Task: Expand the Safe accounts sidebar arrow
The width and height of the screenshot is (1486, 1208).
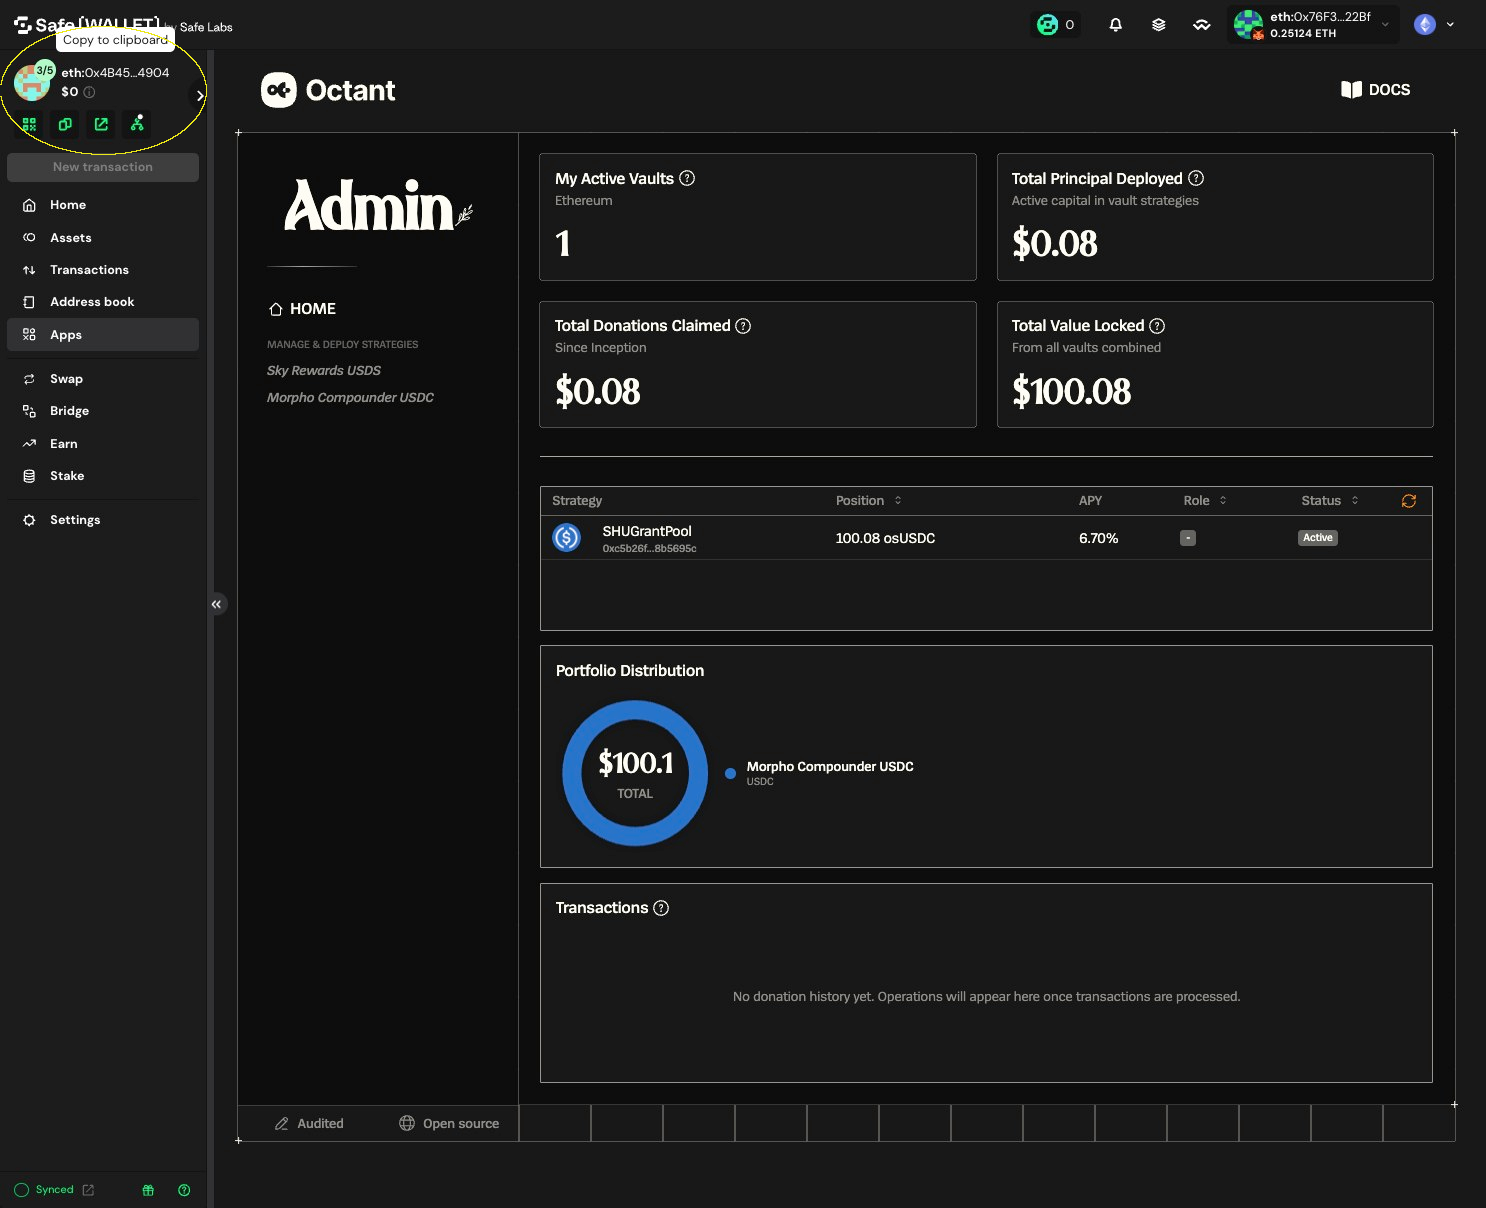Action: point(200,96)
